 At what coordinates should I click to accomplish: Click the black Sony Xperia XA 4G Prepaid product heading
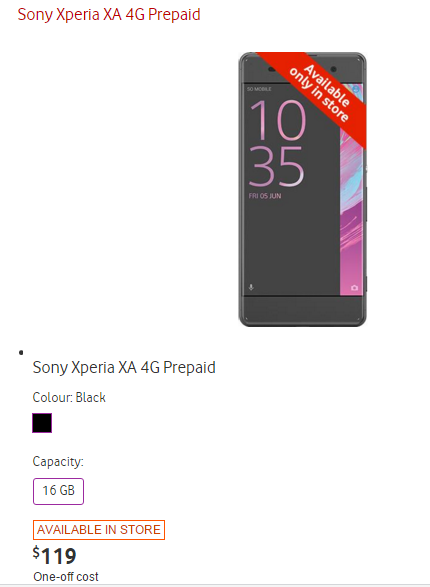click(124, 367)
